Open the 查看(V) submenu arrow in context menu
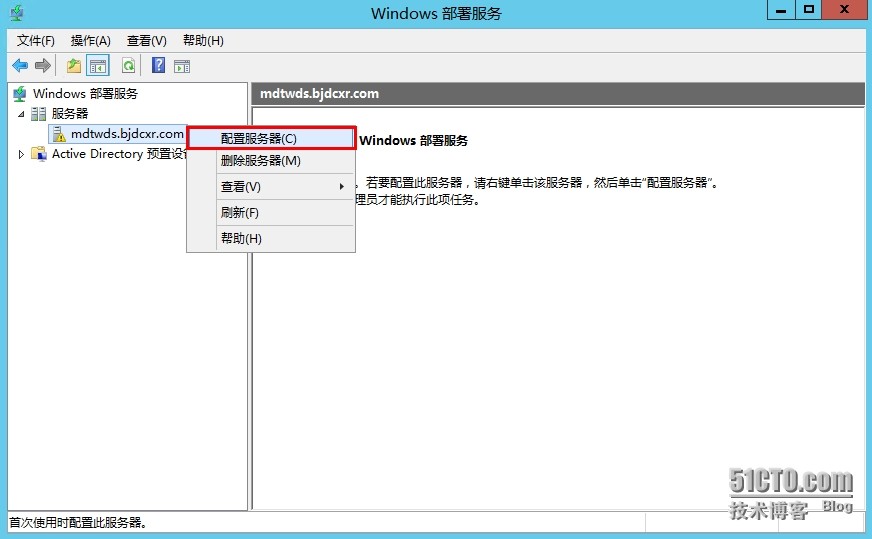The height and width of the screenshot is (539, 872). (x=342, y=186)
